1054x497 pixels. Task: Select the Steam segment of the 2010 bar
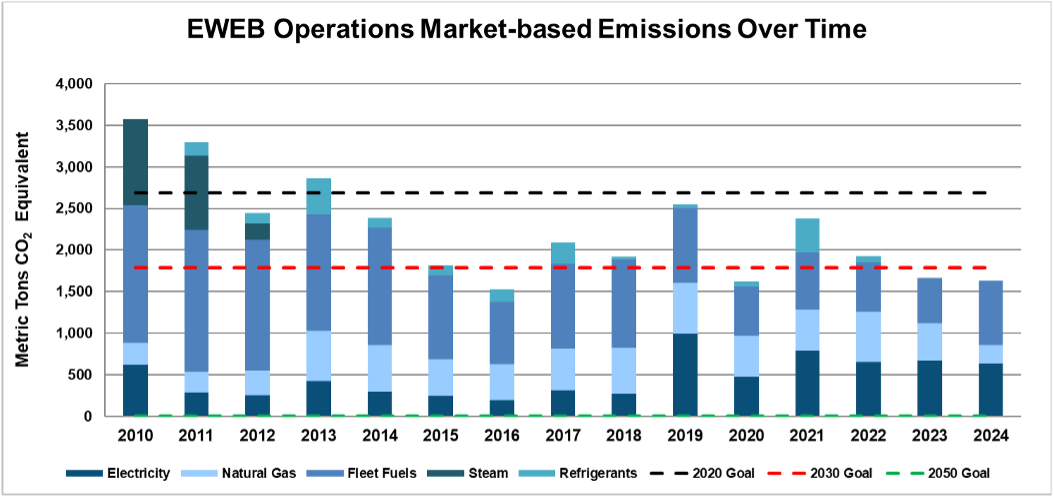(x=135, y=162)
